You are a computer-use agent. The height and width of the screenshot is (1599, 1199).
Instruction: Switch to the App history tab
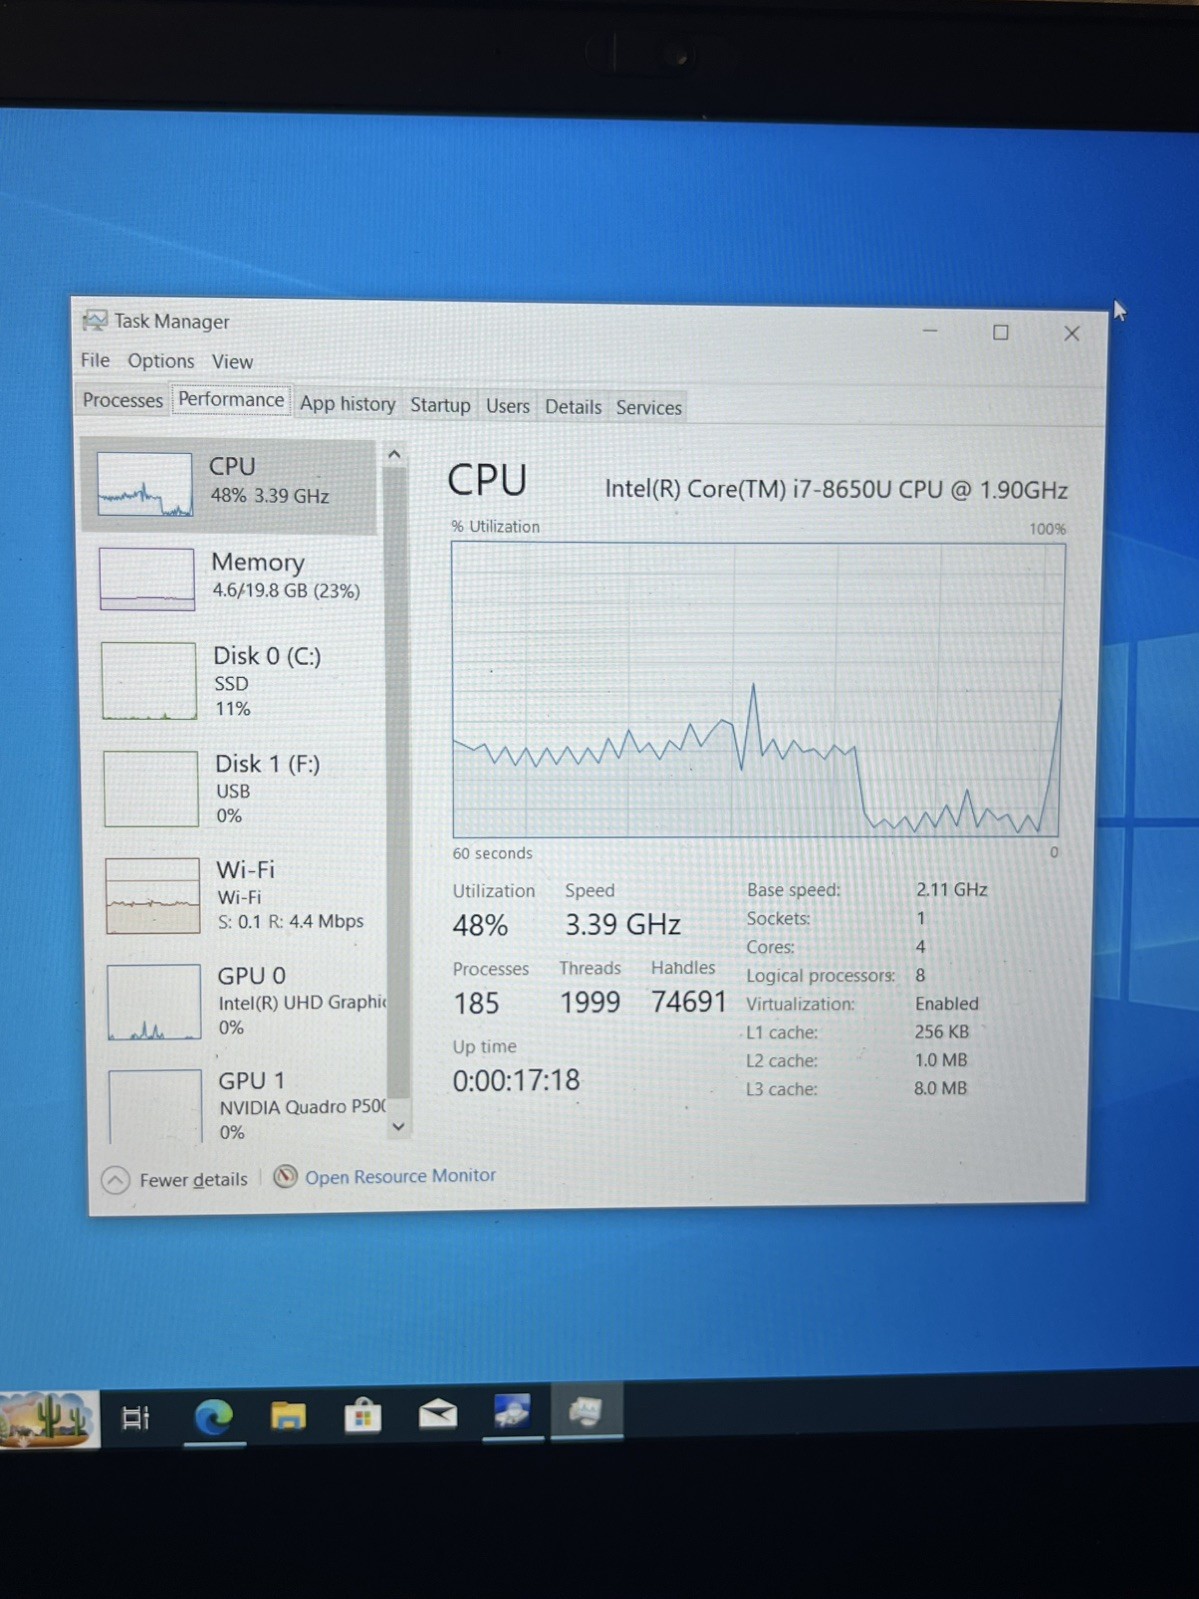347,403
